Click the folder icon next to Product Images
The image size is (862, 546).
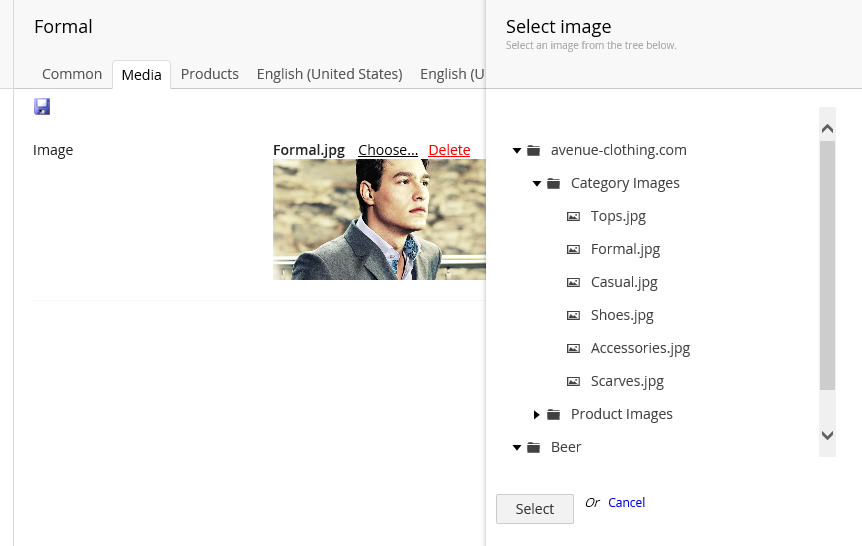click(554, 414)
